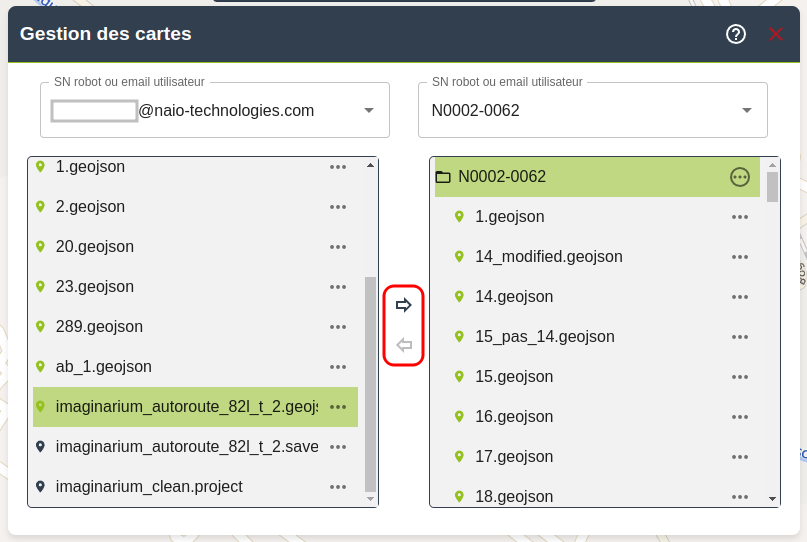Select ab_1.geojson in the left list
This screenshot has height=542, width=807.
(104, 367)
